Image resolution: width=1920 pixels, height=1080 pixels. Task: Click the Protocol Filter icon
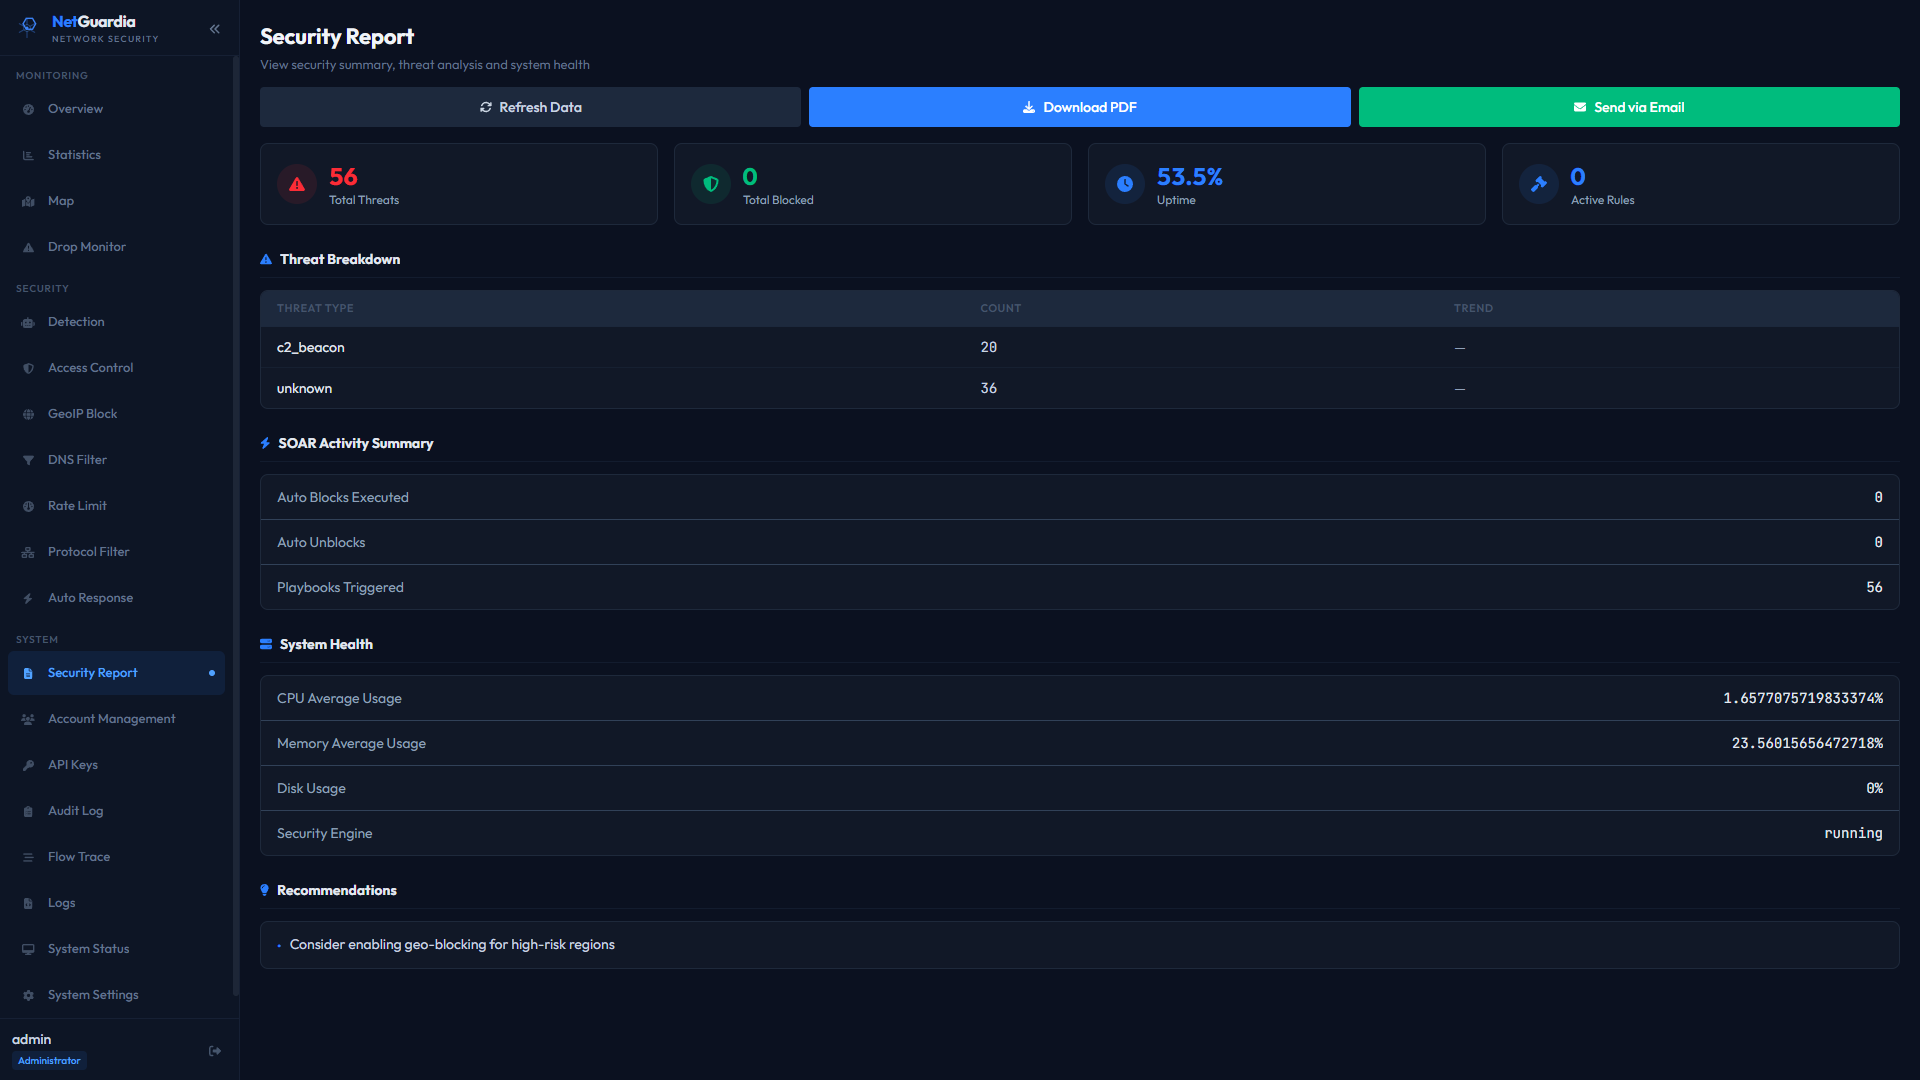(x=28, y=552)
